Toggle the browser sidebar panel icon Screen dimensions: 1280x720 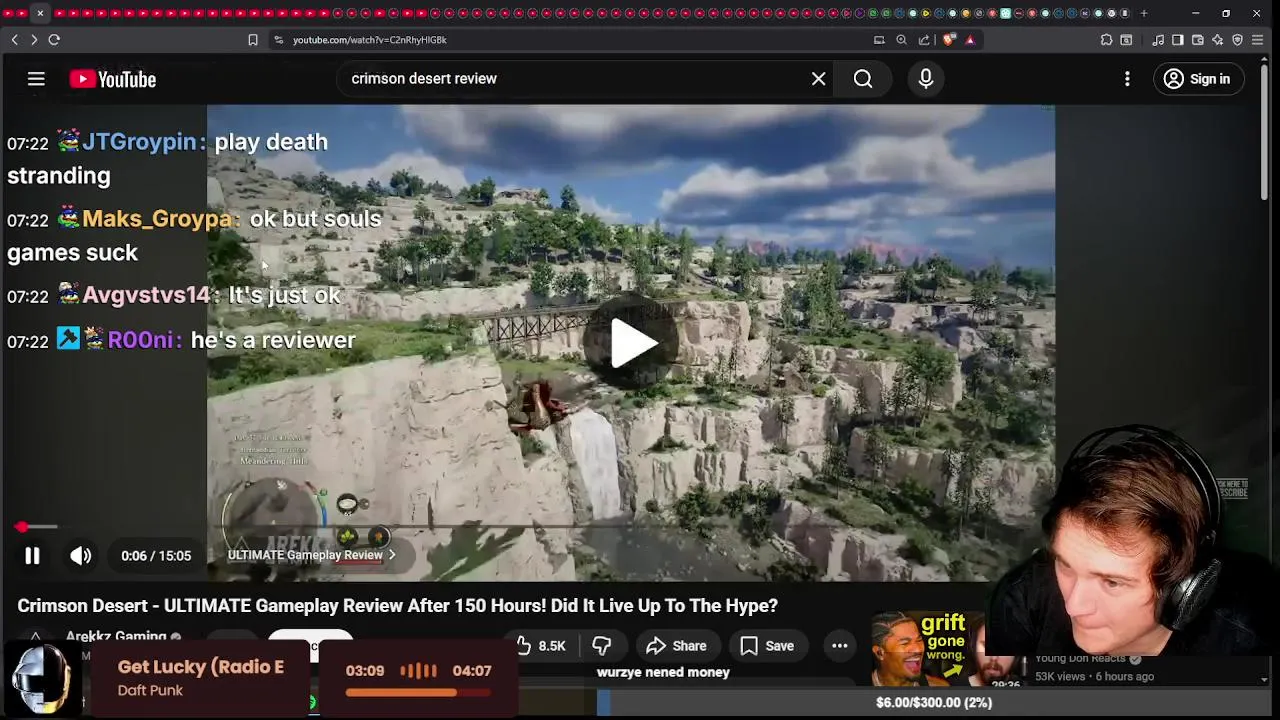tap(1178, 40)
